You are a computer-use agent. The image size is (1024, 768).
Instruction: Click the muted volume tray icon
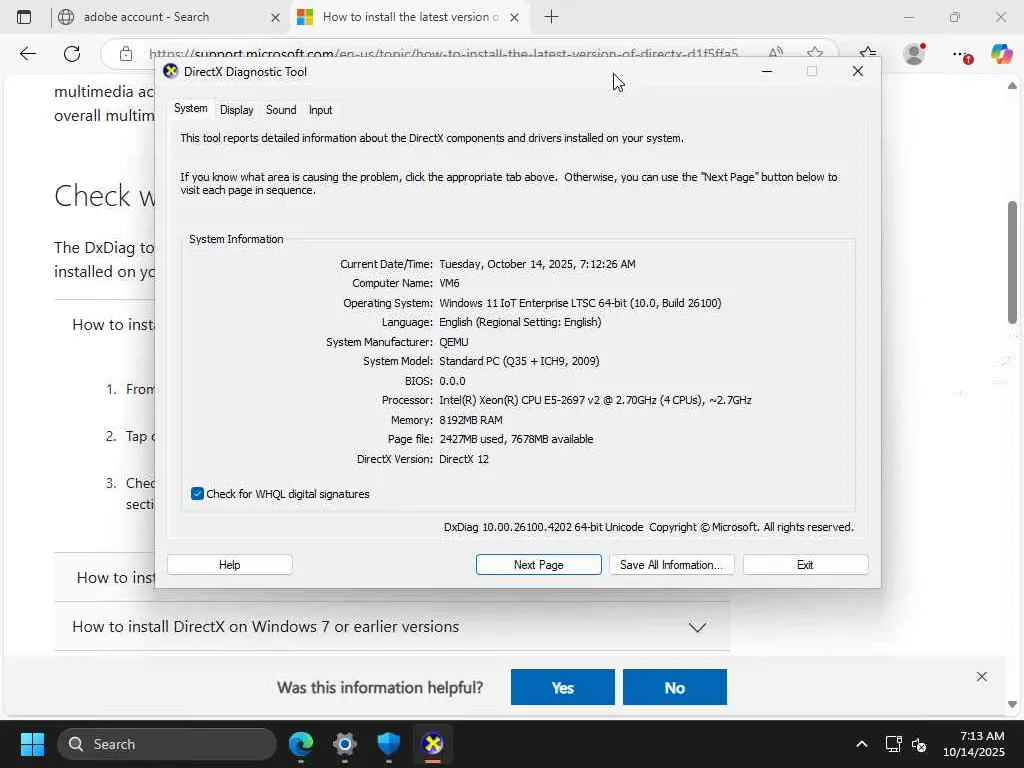pos(919,744)
